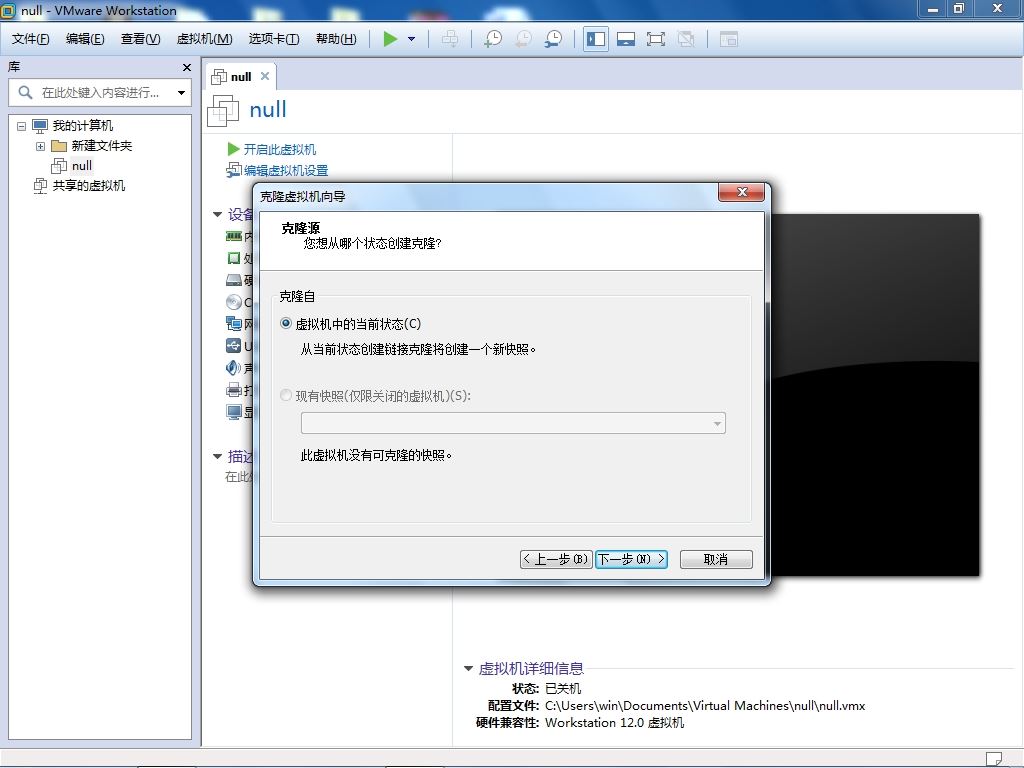Click the black VM preview thumbnail
Viewport: 1024px width, 768px height.
click(x=875, y=395)
